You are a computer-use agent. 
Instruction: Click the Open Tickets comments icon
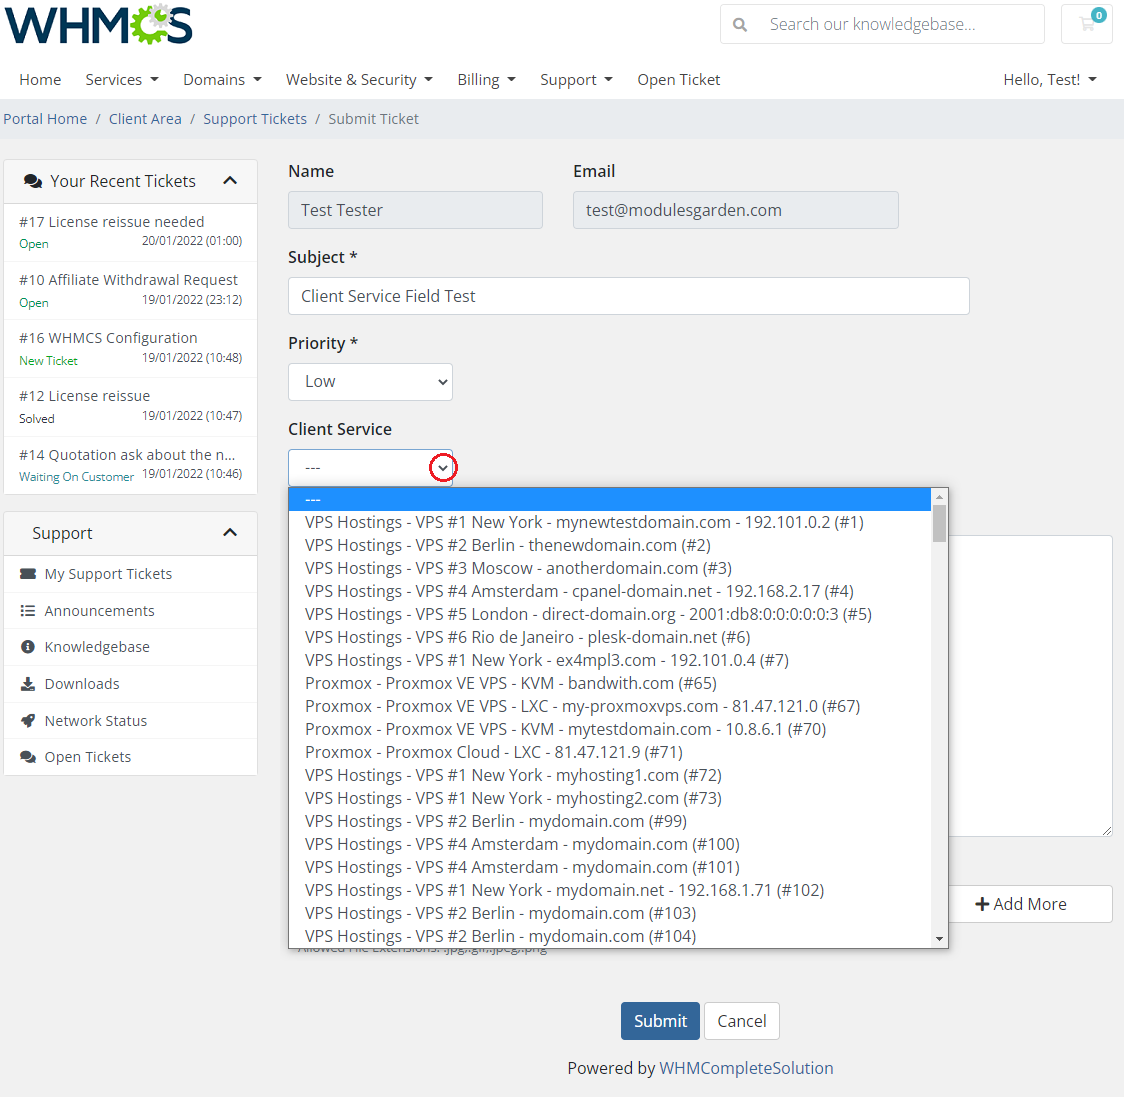28,757
